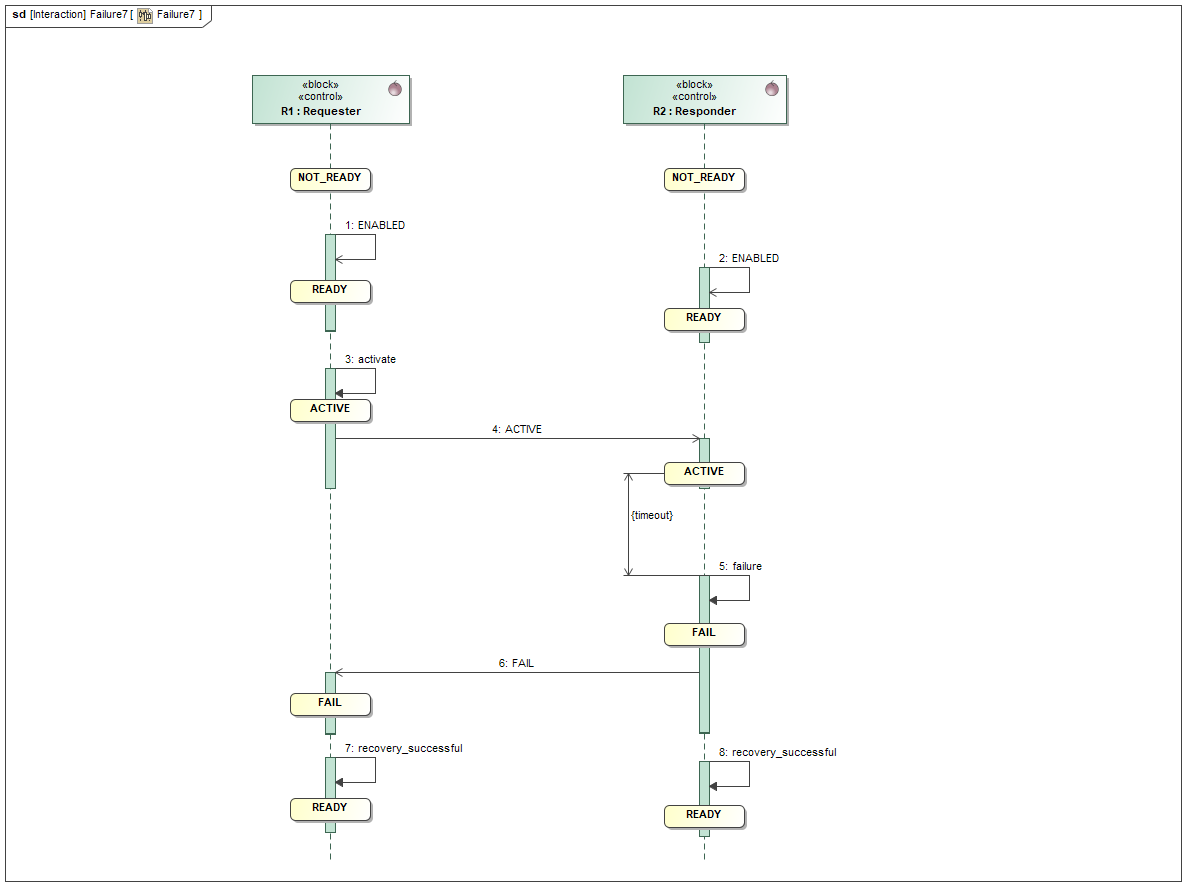Click the control stereotype icon on R2 Responder head

coord(770,88)
